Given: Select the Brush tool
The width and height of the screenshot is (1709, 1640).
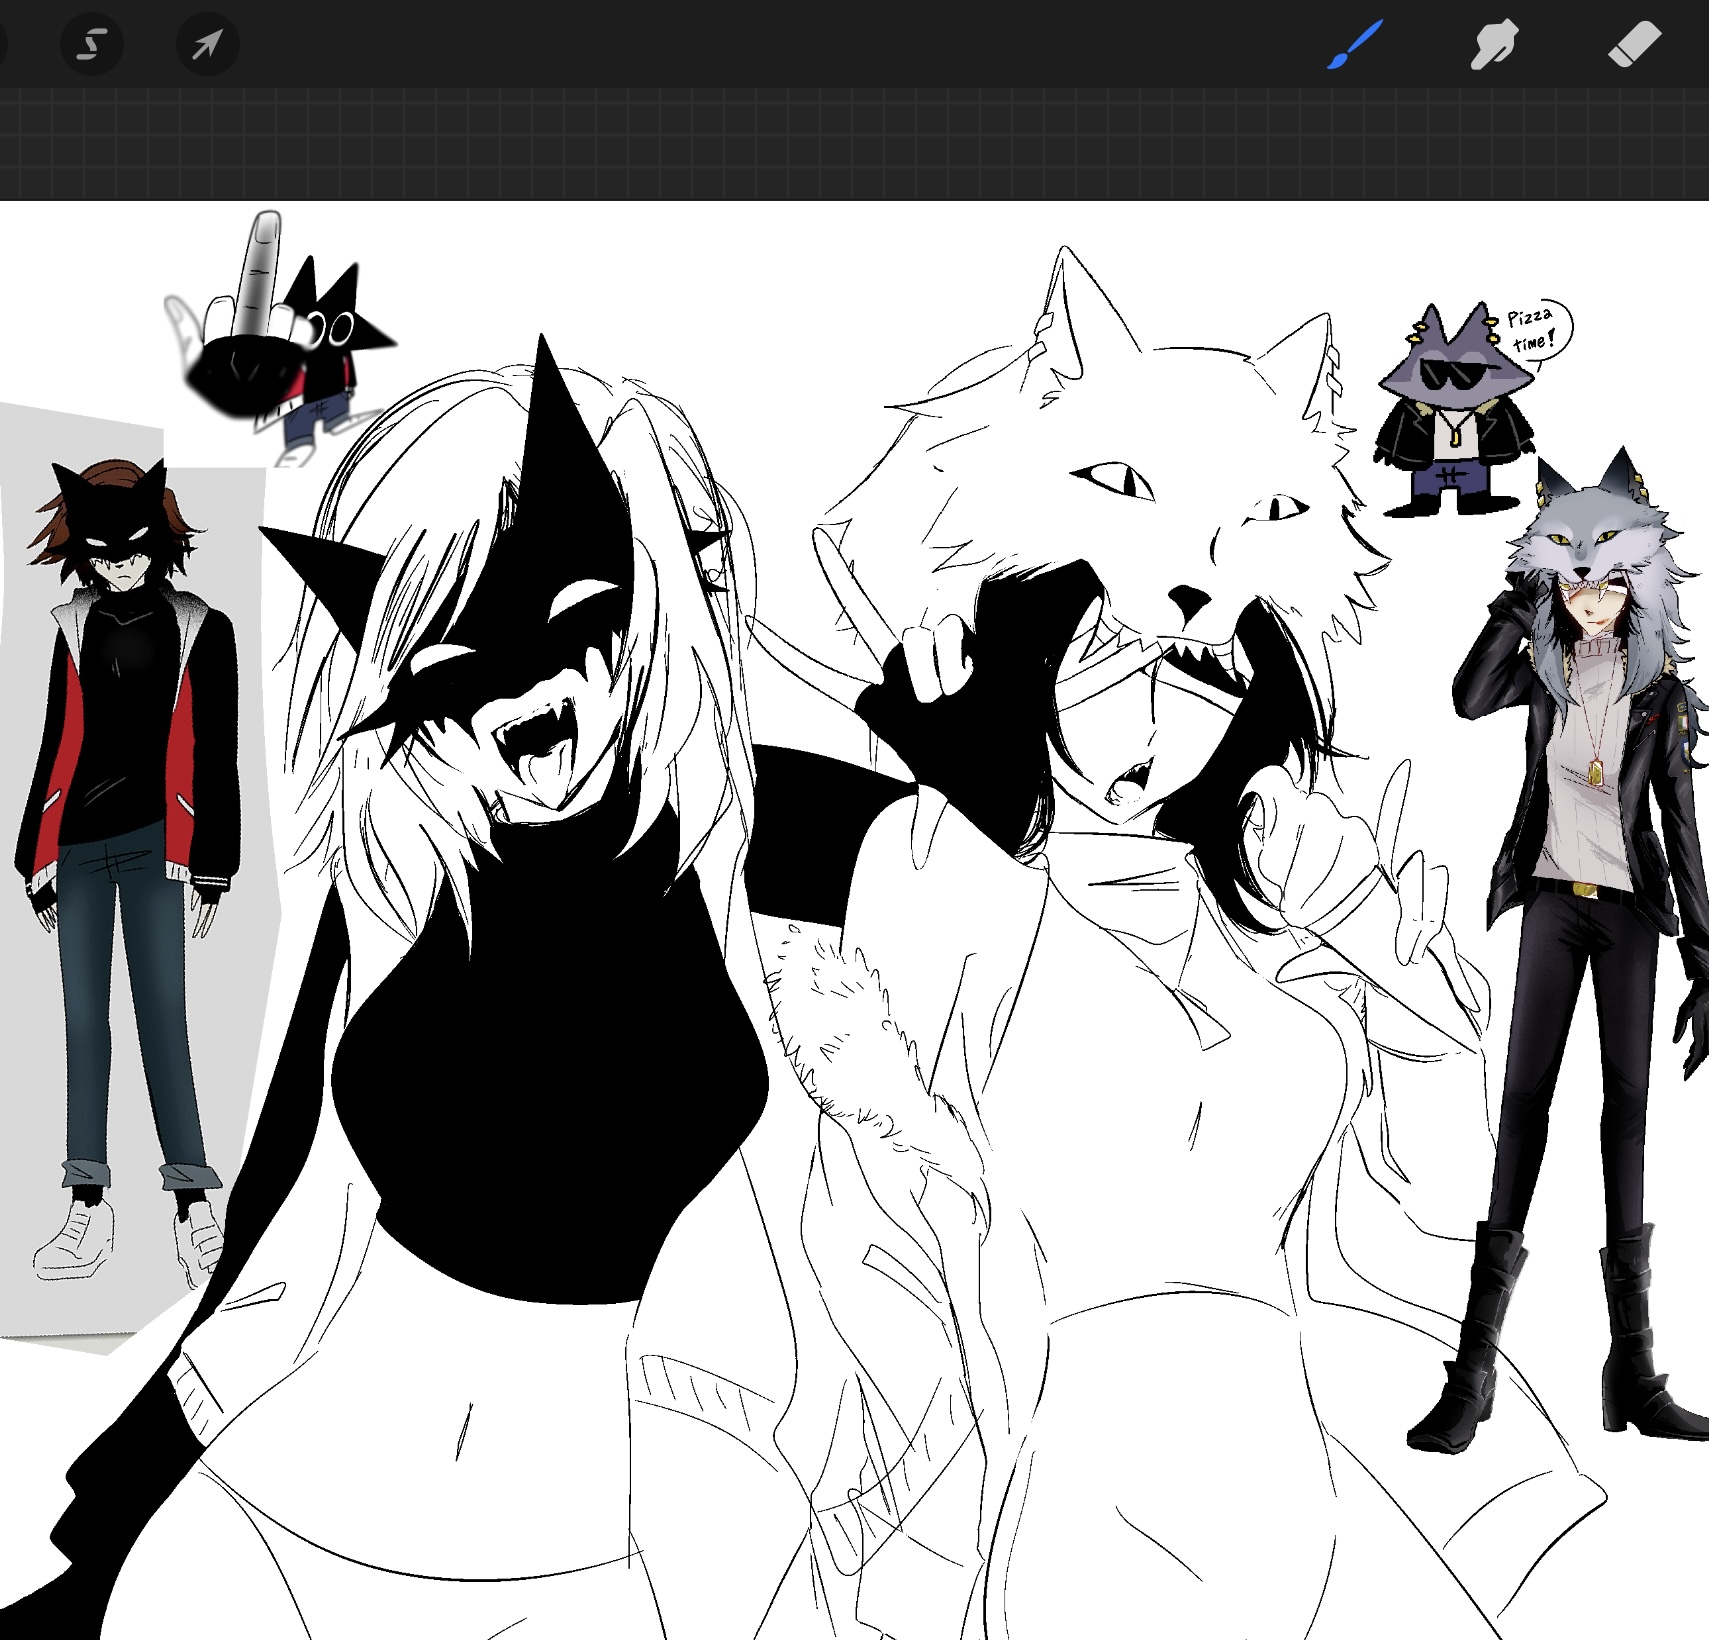Looking at the screenshot, I should pos(1355,45).
